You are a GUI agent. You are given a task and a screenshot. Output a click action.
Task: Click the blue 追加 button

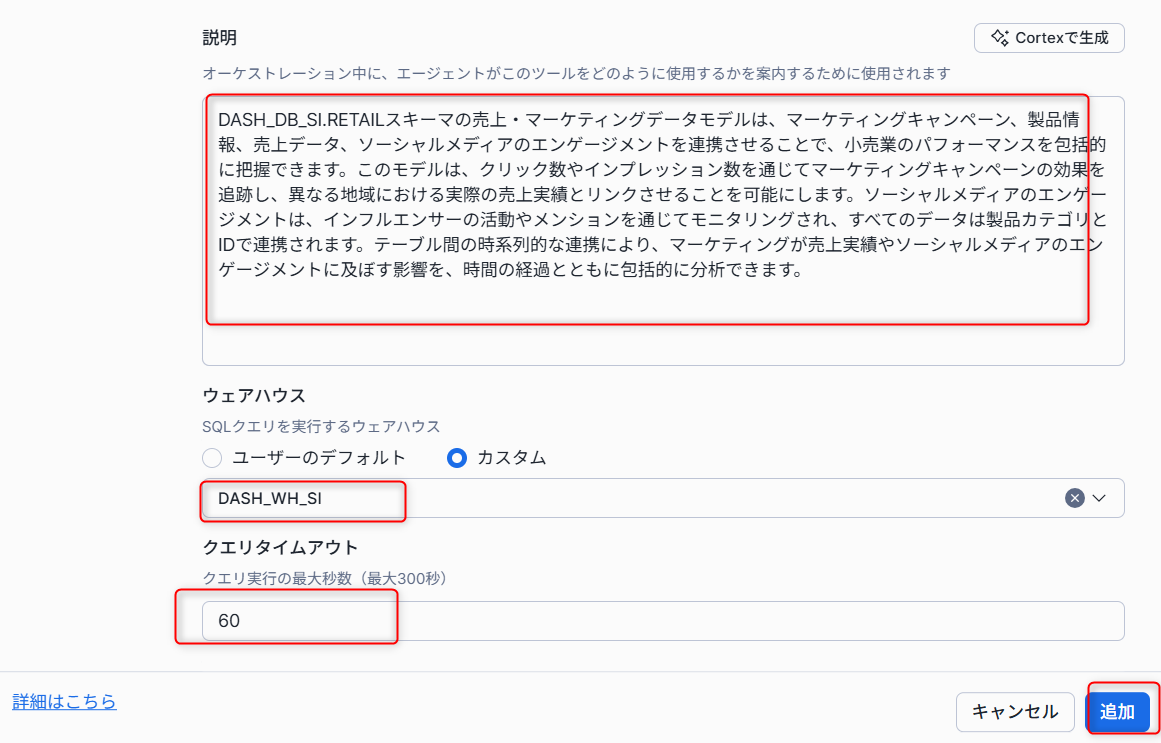(1117, 712)
